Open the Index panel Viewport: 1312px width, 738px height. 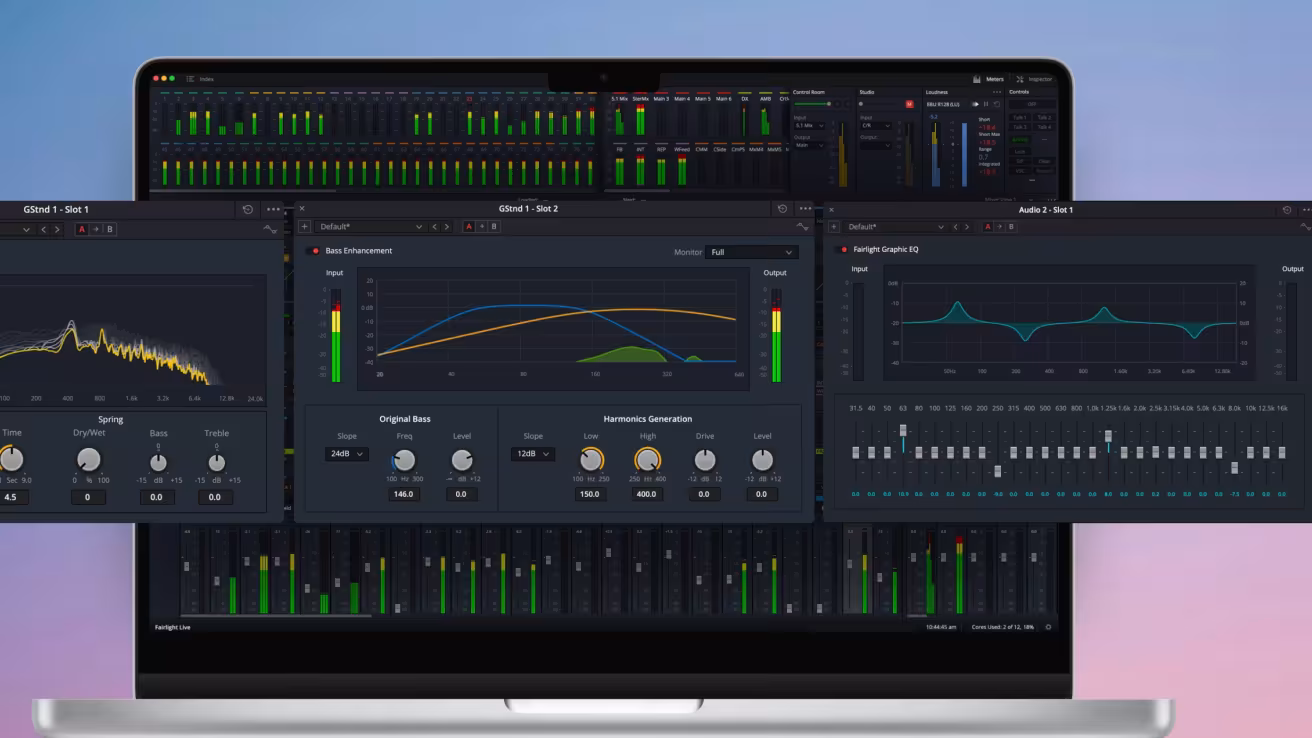200,79
